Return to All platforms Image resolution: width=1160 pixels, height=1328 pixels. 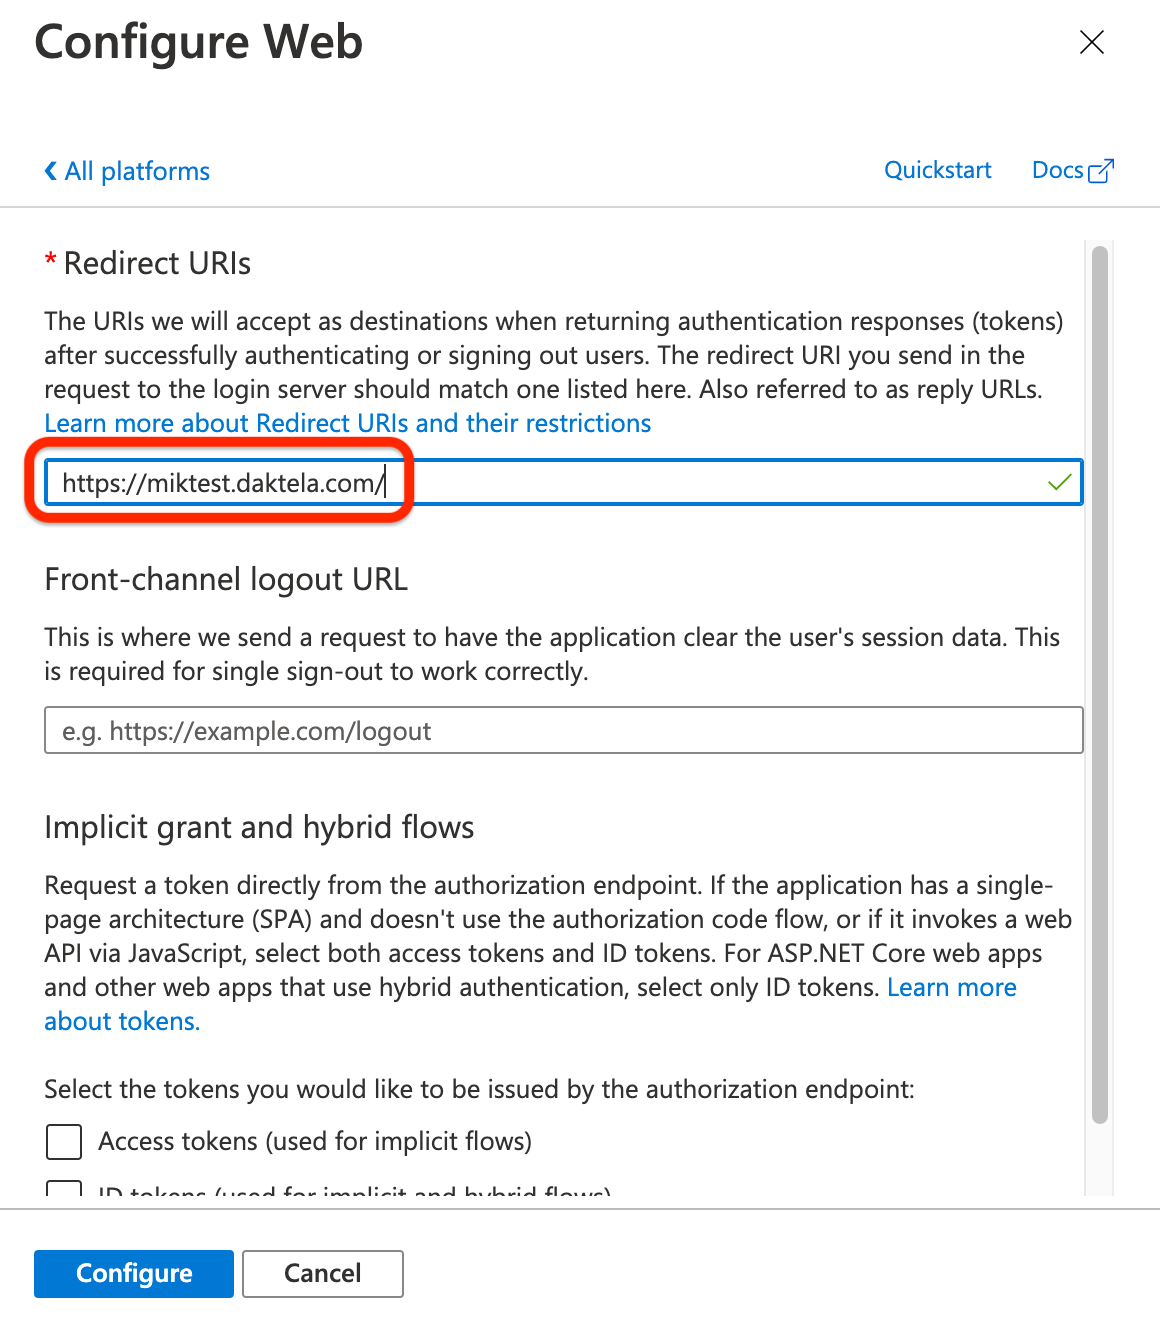click(x=136, y=170)
